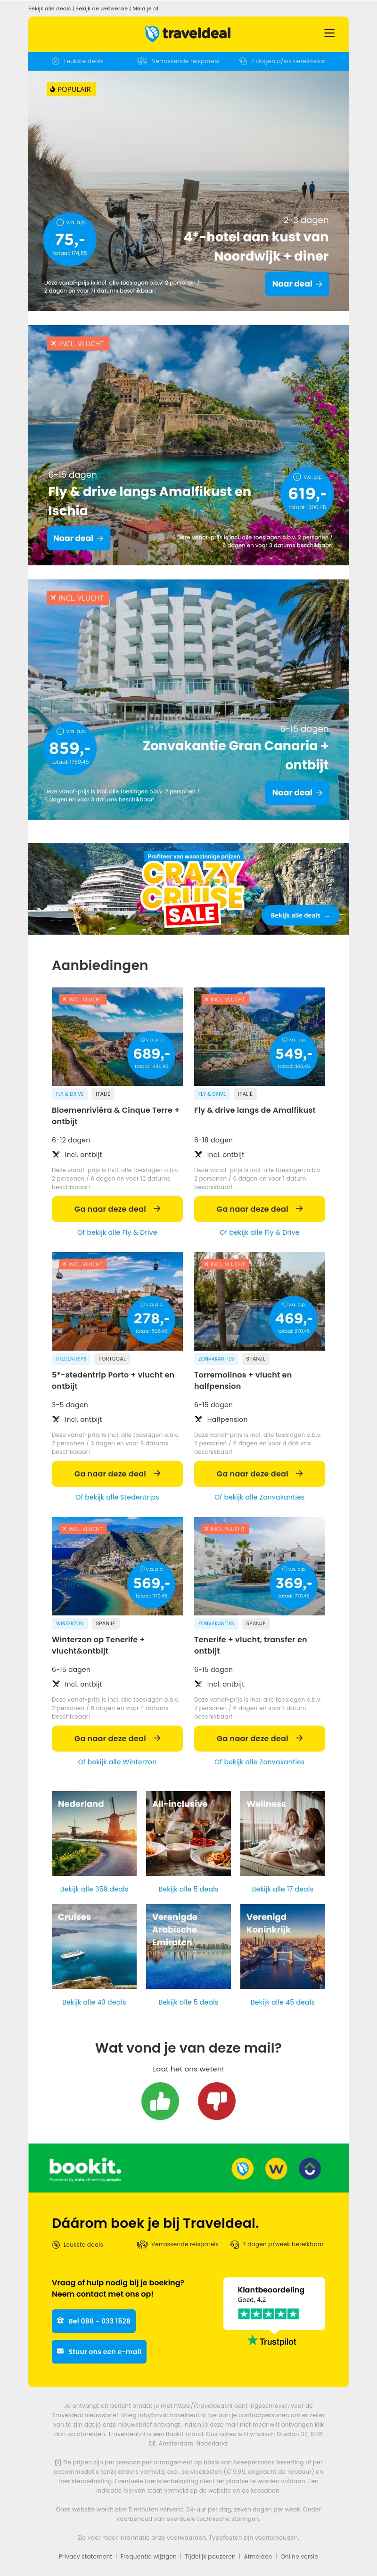Open 'Of bekijk alle Stedentrips' link
377x2576 pixels.
(117, 1497)
